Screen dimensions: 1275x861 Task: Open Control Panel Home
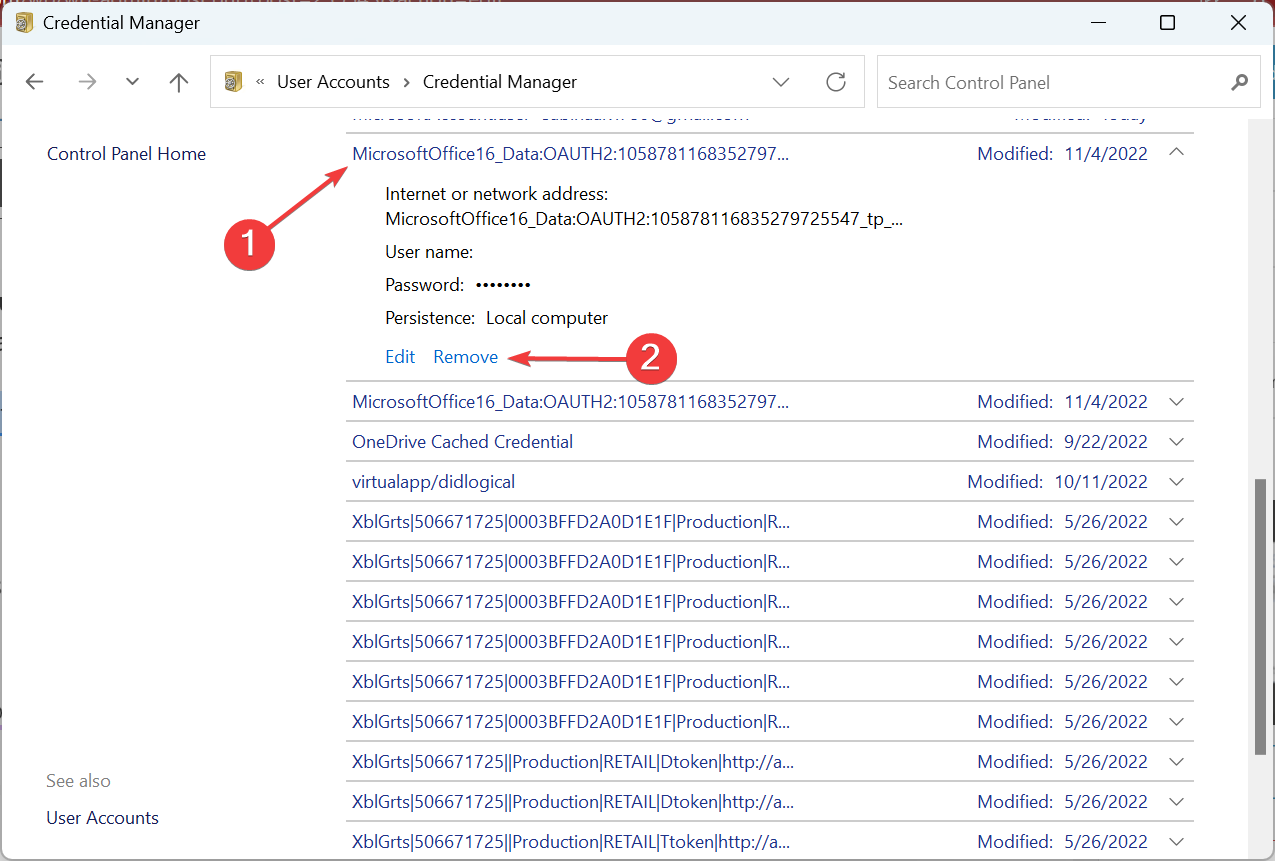click(x=127, y=154)
